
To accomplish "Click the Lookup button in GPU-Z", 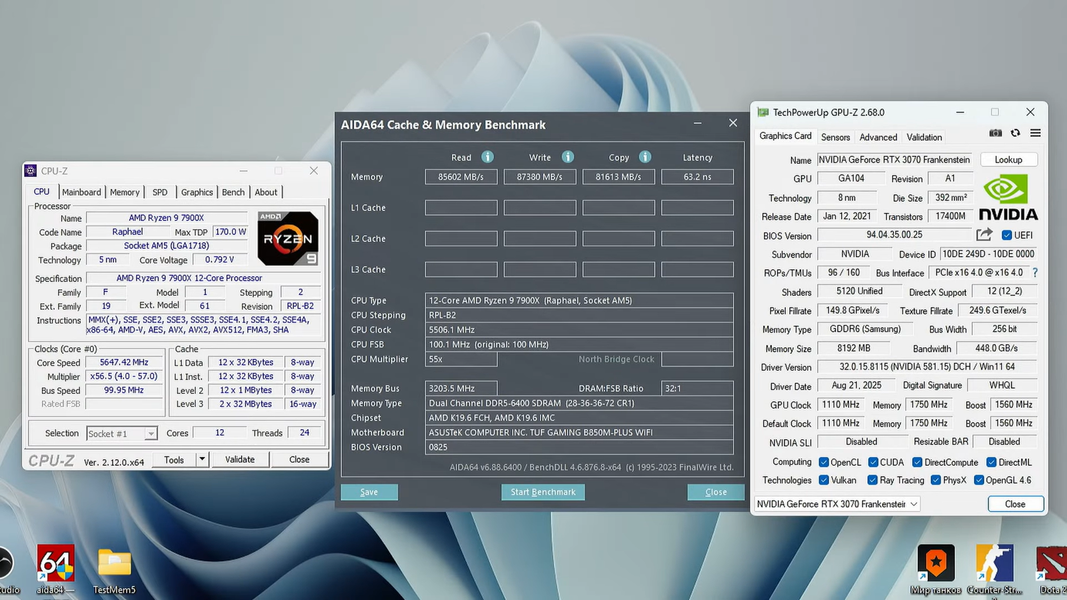I will (x=1008, y=160).
